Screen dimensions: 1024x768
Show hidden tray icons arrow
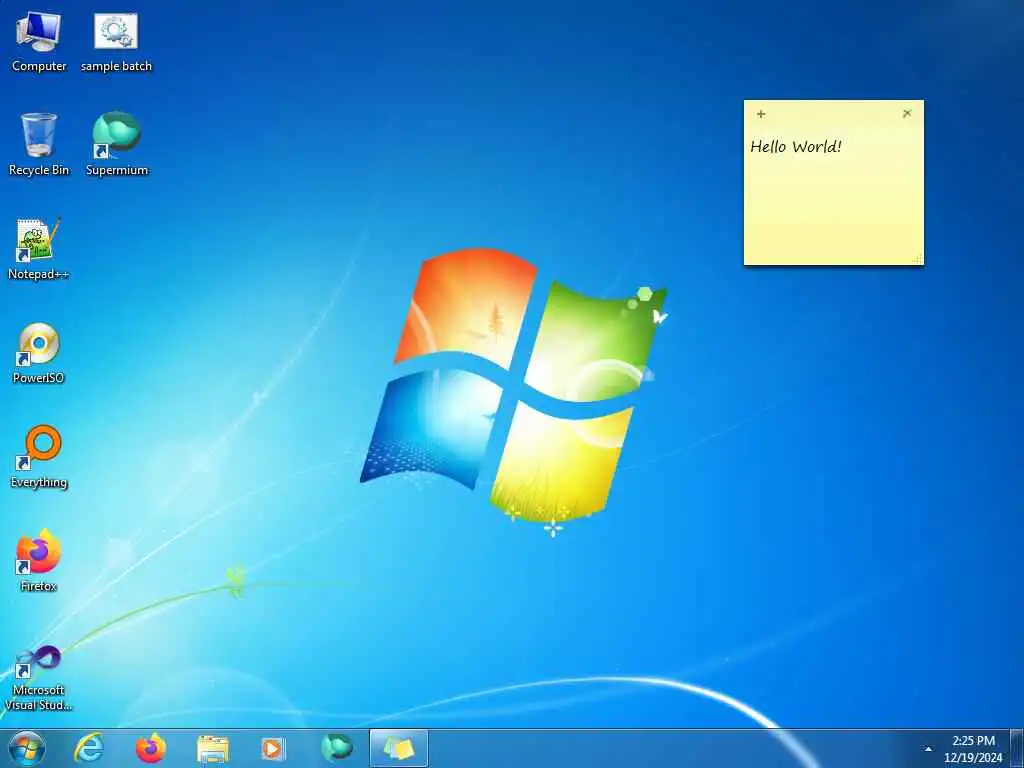pos(928,749)
